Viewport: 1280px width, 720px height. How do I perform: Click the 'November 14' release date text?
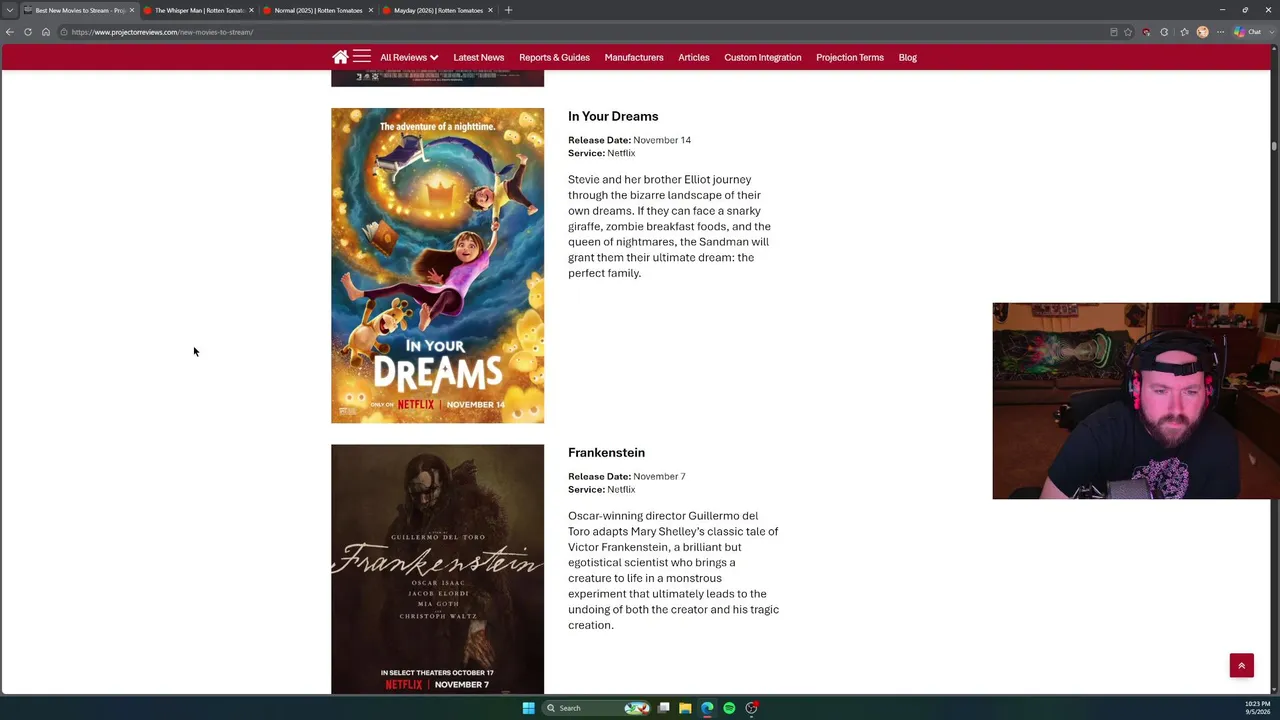[x=662, y=140]
